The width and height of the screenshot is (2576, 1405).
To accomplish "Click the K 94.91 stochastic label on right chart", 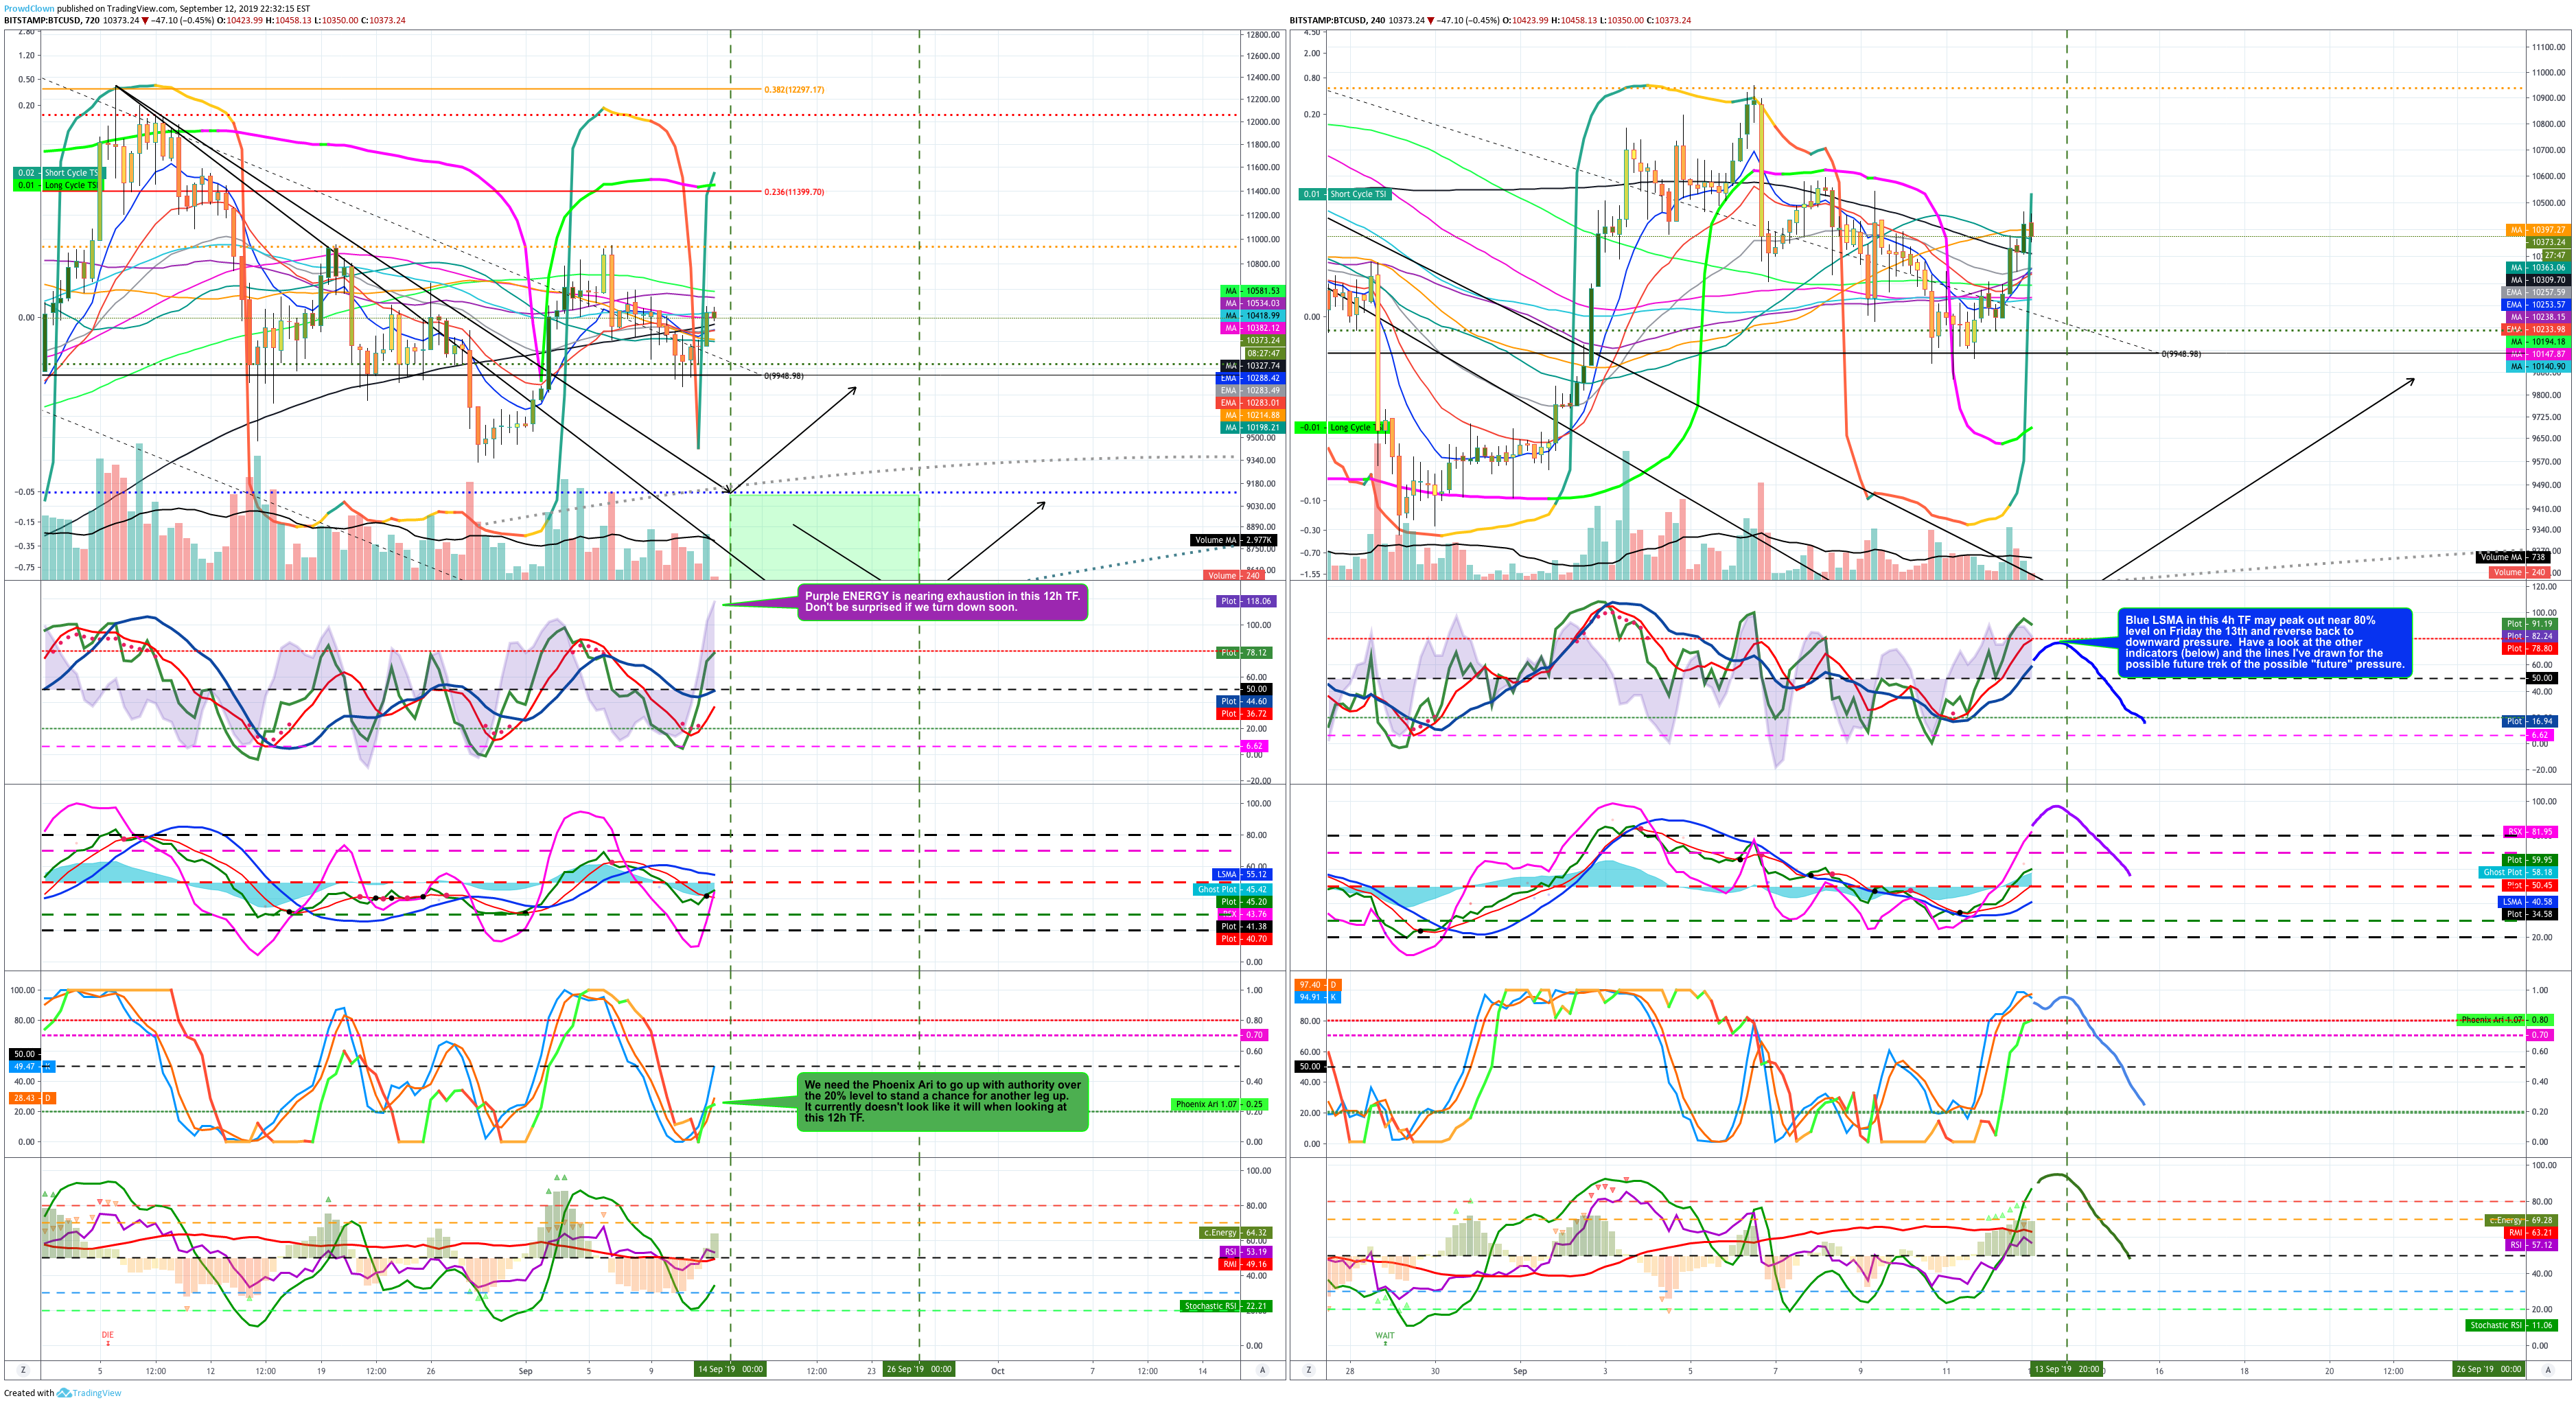I will pos(1318,997).
